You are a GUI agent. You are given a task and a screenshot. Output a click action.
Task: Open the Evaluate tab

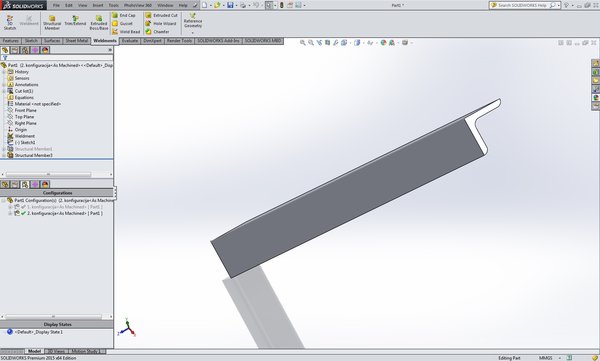point(130,41)
